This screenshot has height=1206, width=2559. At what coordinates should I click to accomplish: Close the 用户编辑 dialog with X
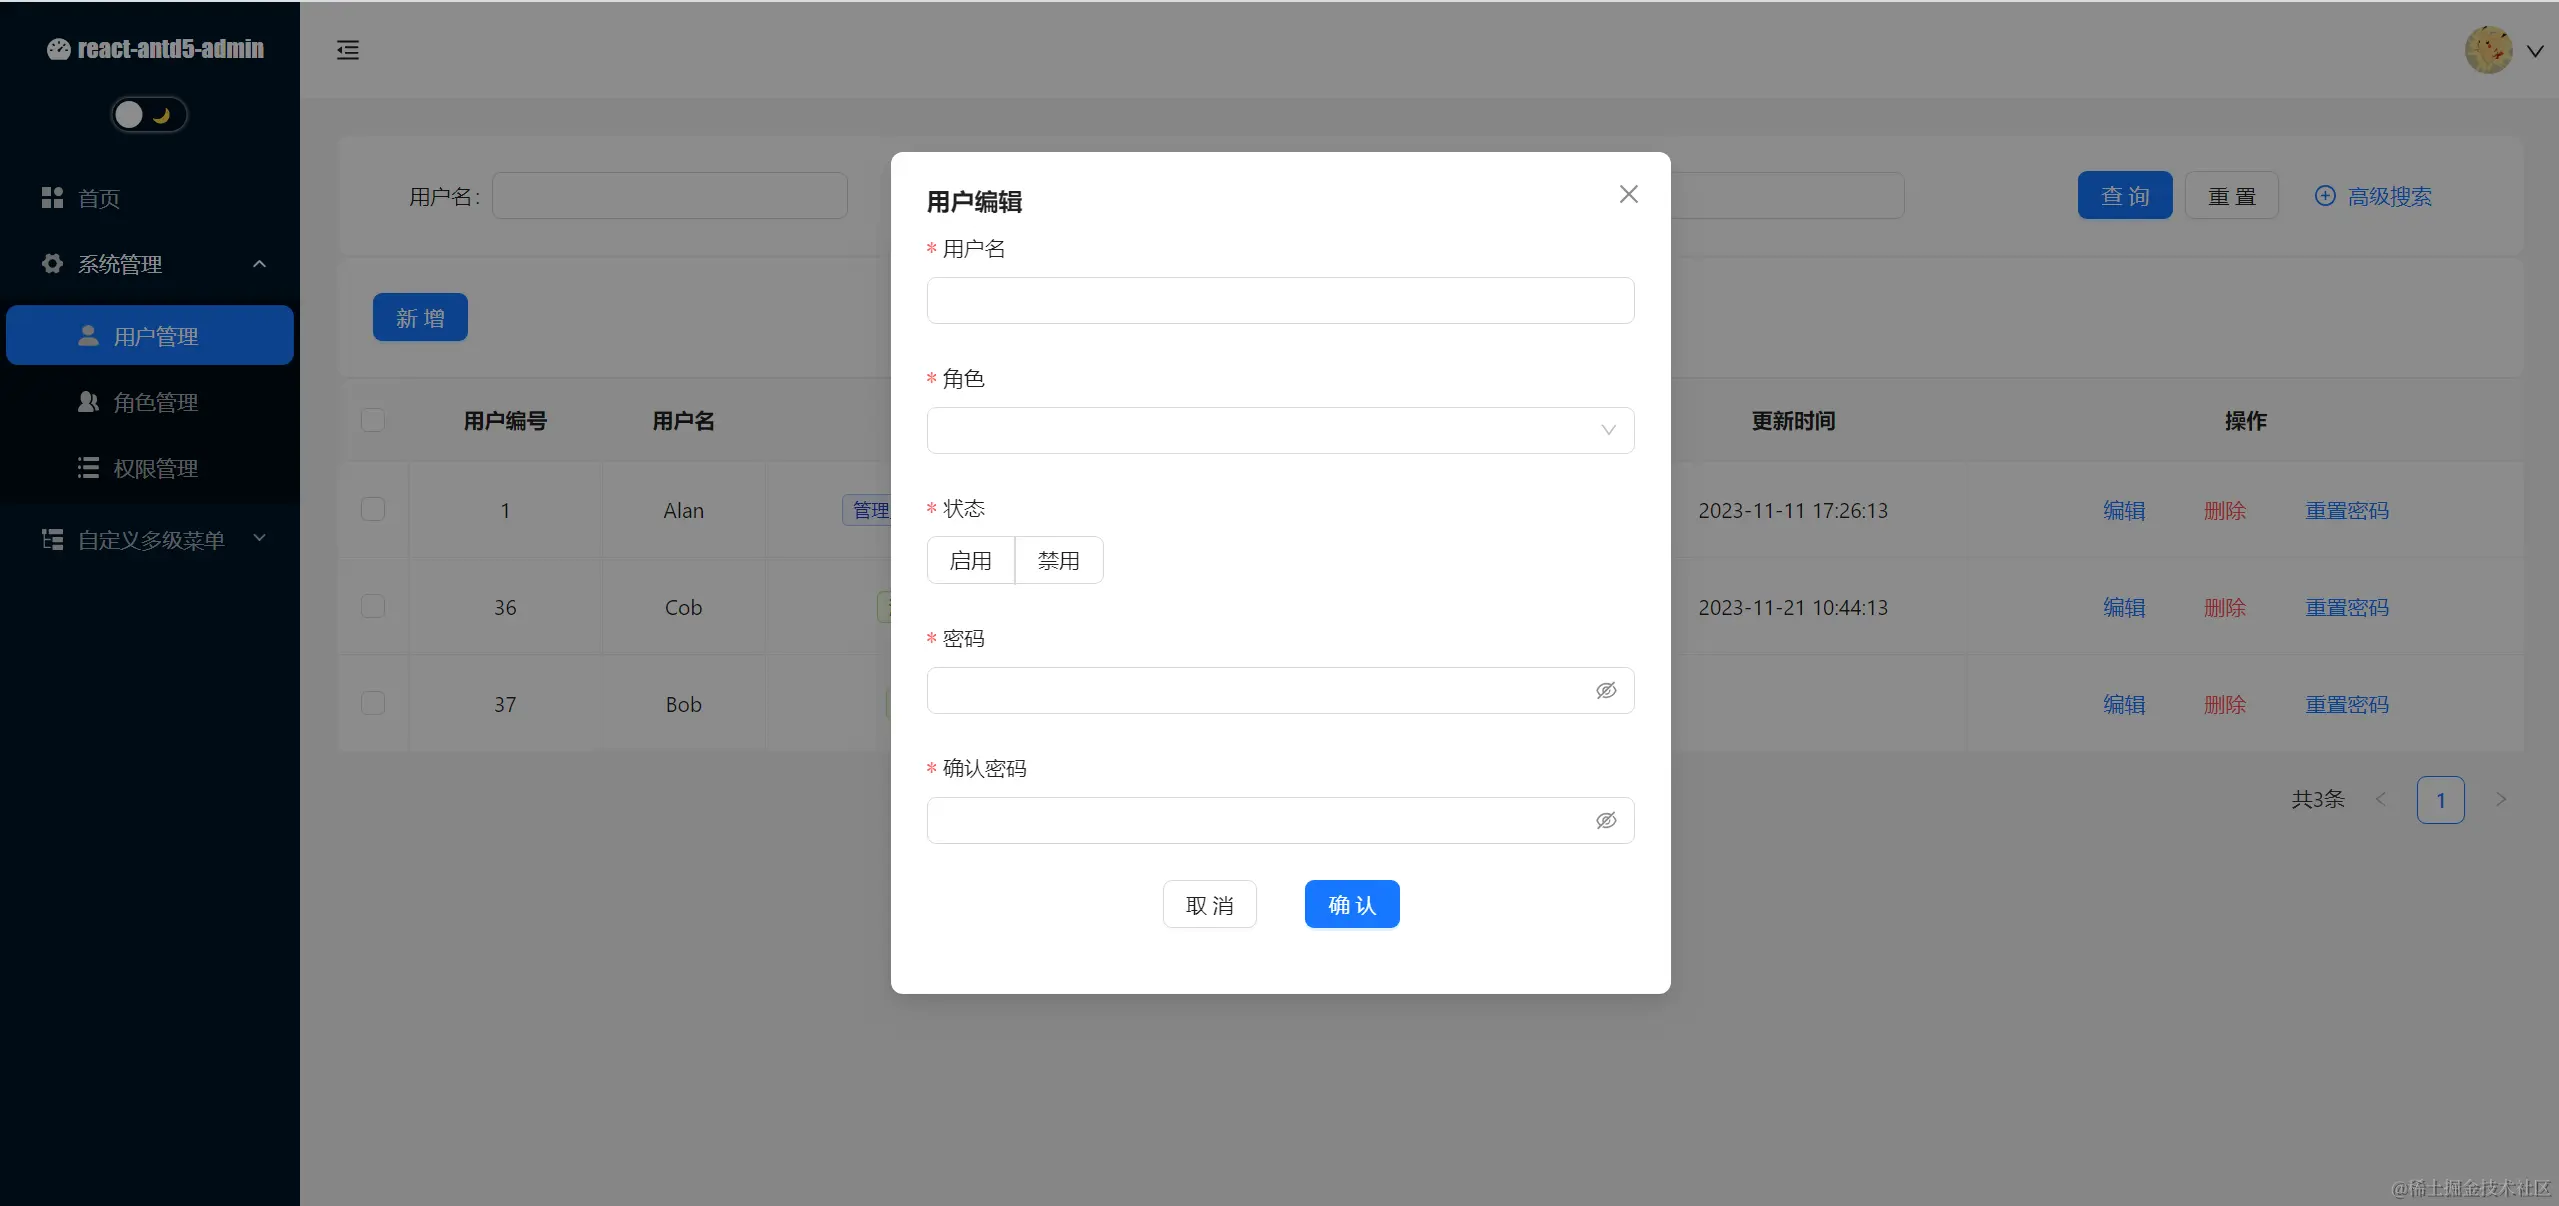(1629, 194)
